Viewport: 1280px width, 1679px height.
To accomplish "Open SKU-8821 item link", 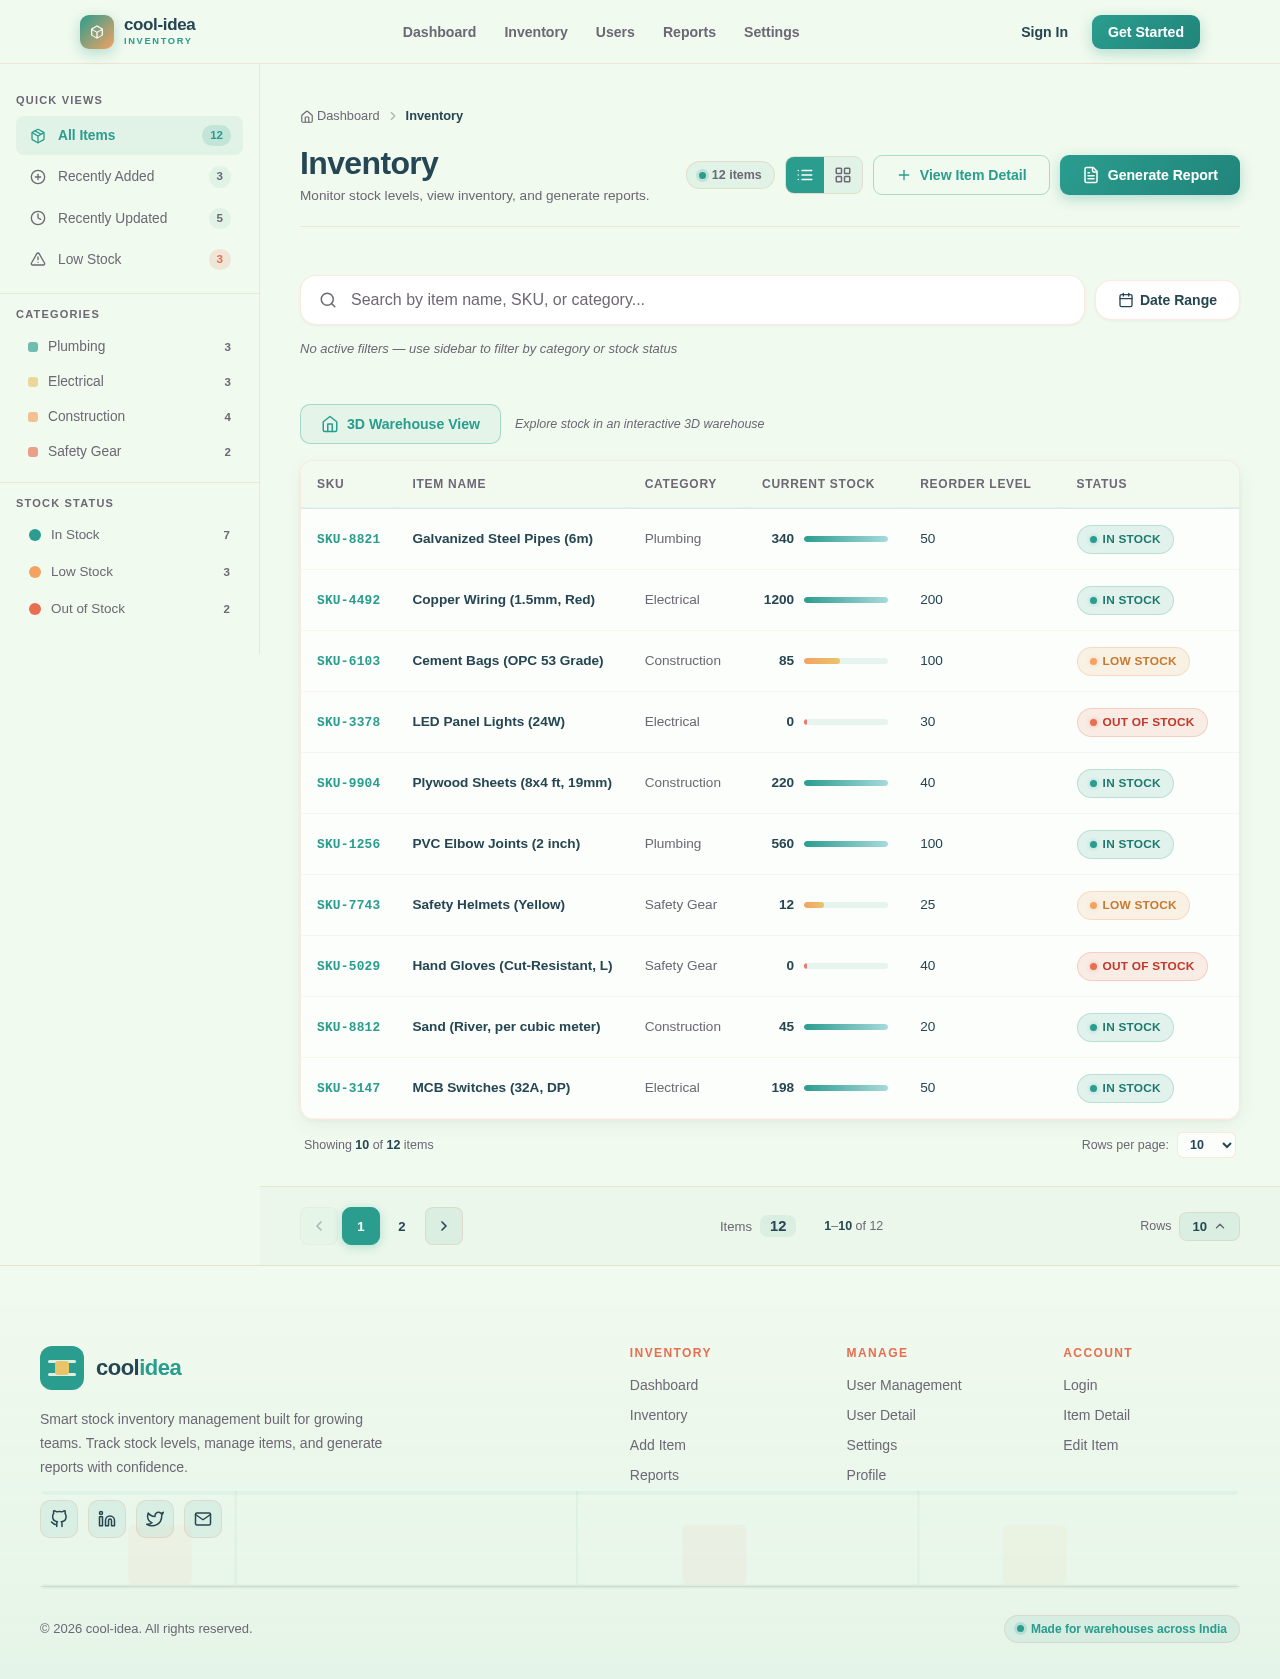I will (348, 539).
